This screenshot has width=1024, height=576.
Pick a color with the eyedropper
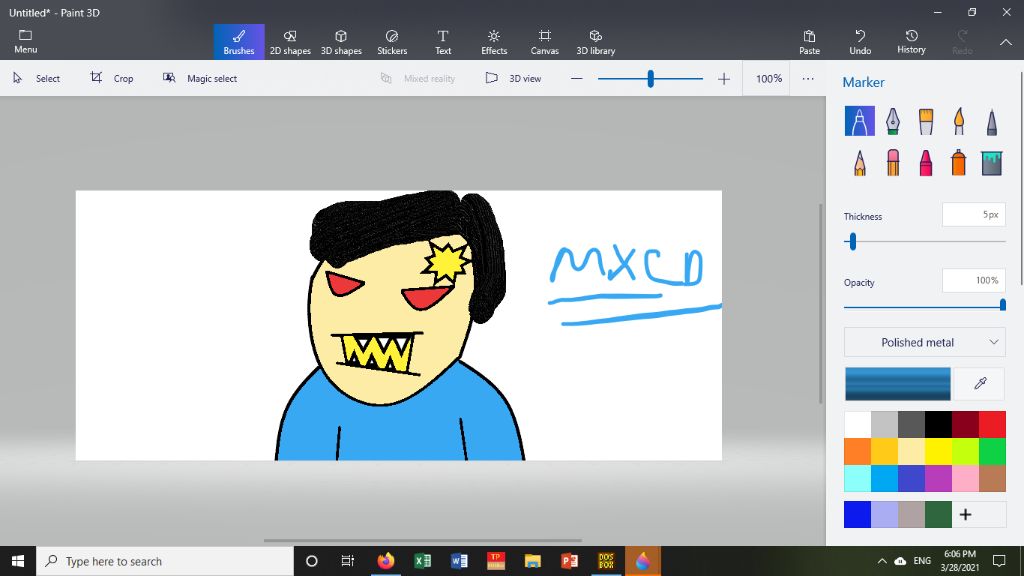[980, 383]
